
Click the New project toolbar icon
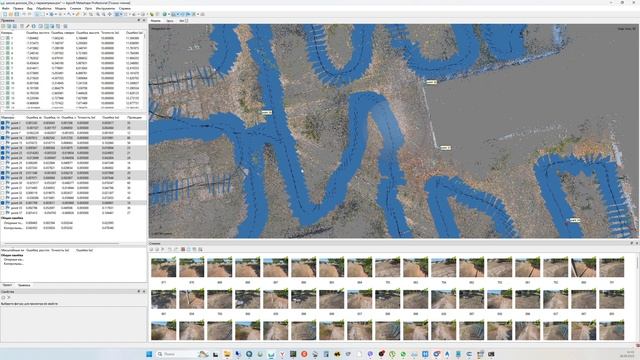(5, 14)
